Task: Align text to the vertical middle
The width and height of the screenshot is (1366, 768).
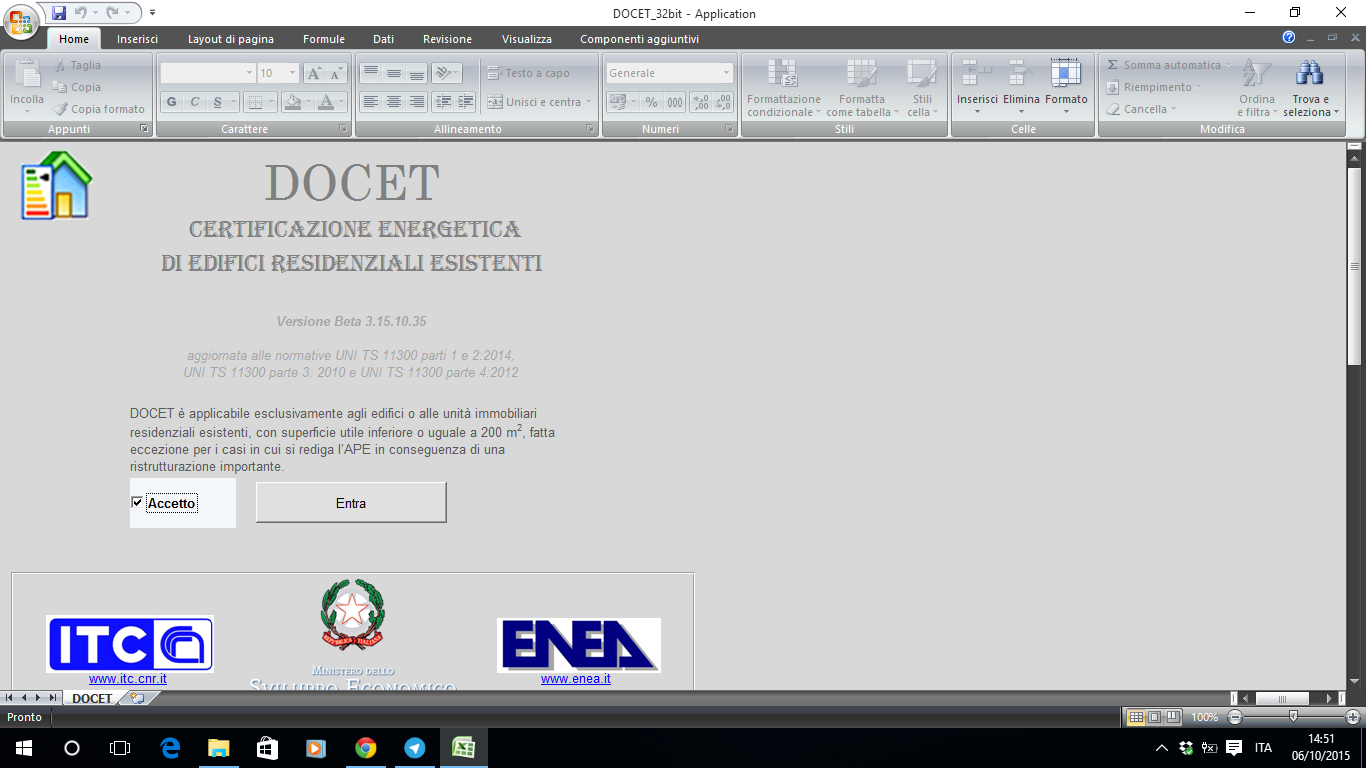Action: [393, 73]
